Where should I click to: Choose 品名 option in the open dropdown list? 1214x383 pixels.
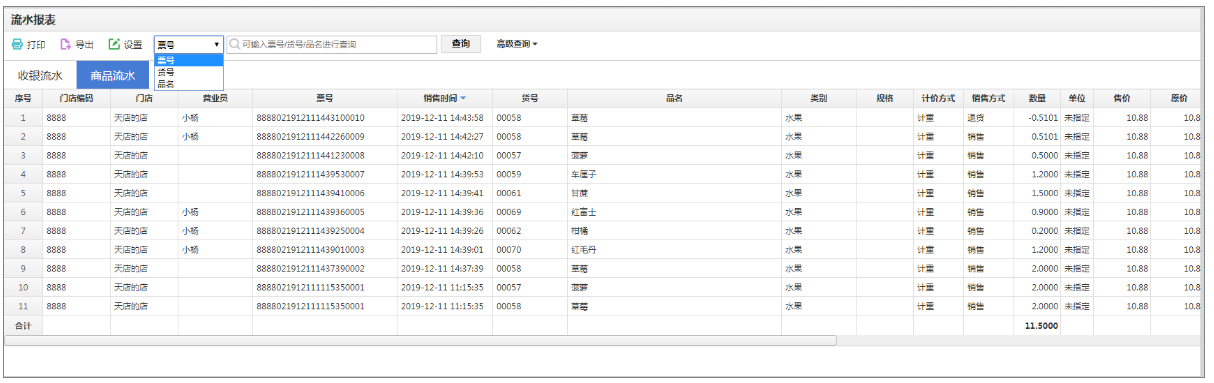pyautogui.click(x=189, y=84)
